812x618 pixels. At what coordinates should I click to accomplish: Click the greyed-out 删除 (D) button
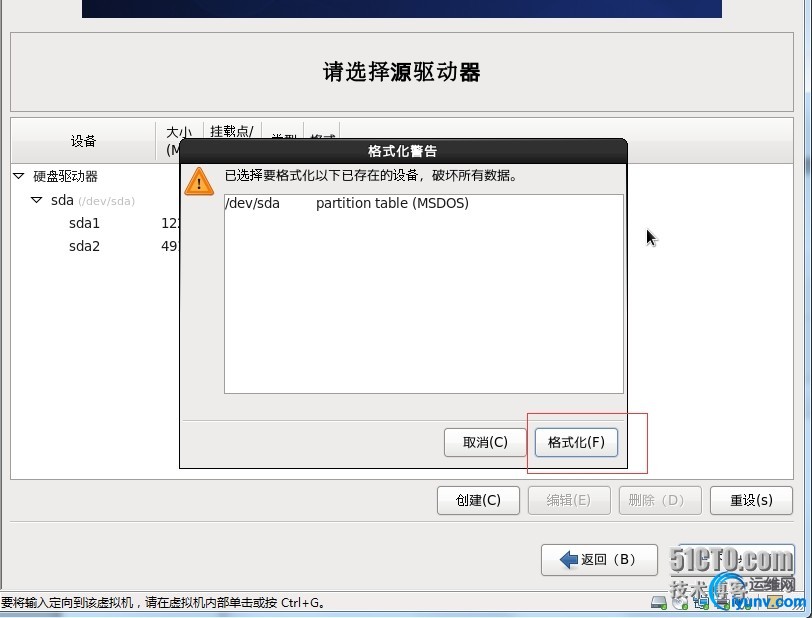[660, 500]
